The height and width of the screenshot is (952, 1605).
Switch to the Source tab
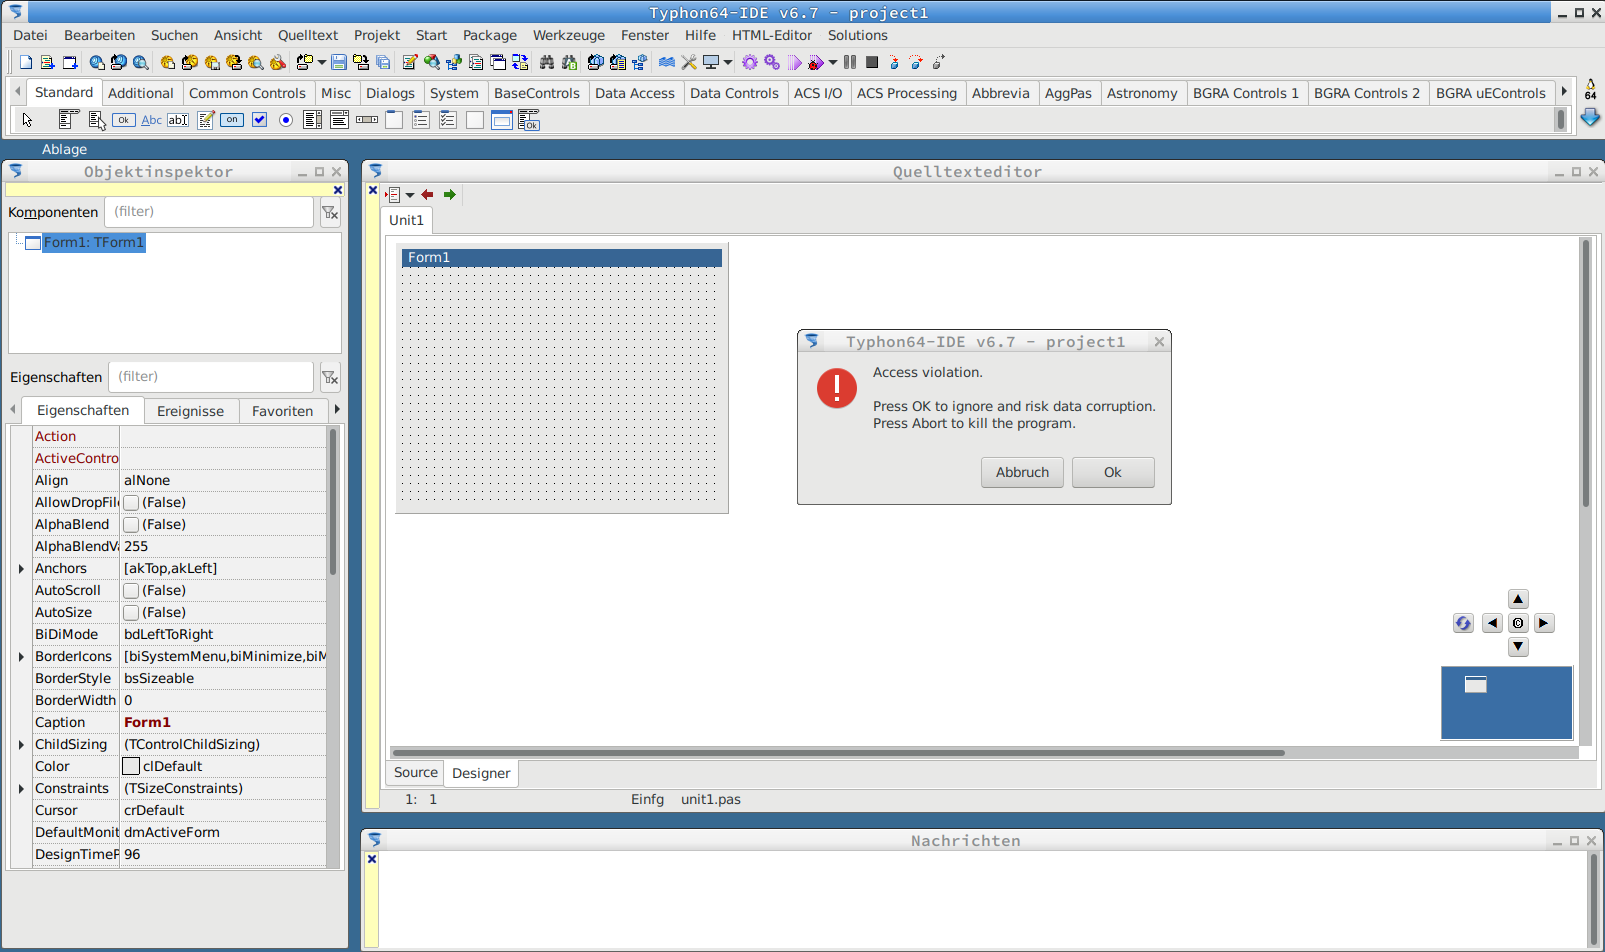[416, 772]
